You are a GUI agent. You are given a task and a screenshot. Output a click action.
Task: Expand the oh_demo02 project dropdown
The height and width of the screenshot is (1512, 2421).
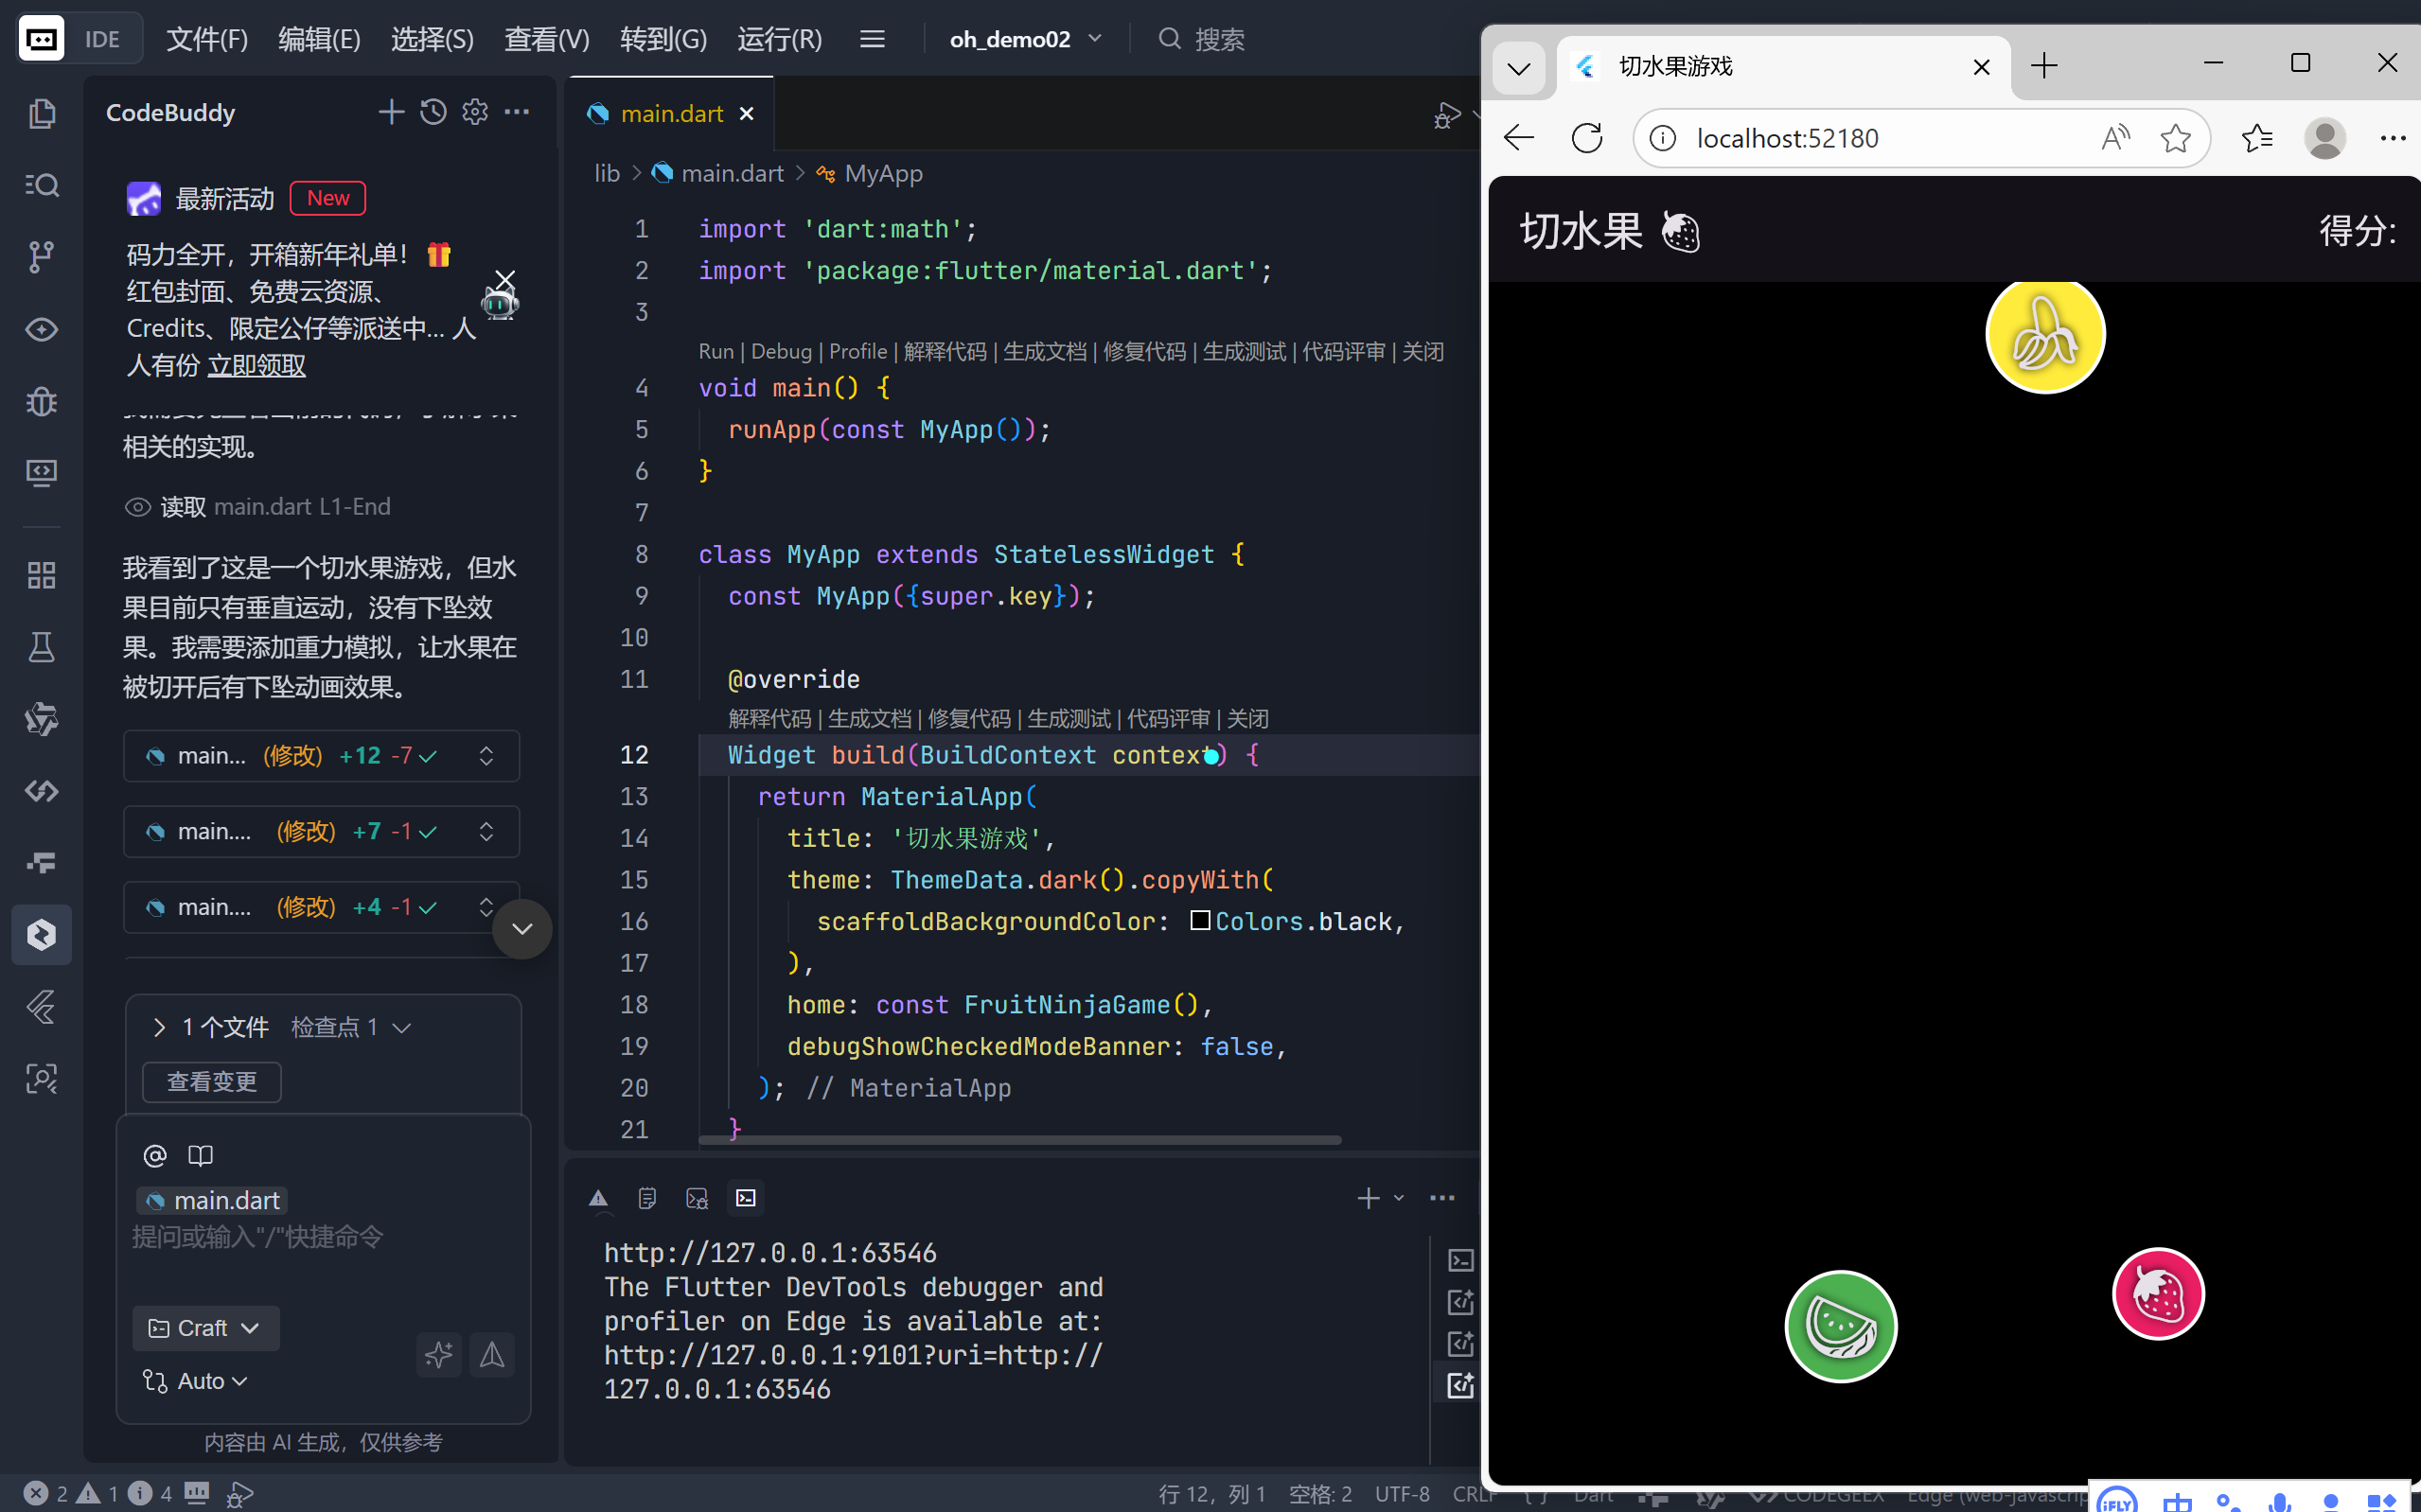coord(1025,39)
